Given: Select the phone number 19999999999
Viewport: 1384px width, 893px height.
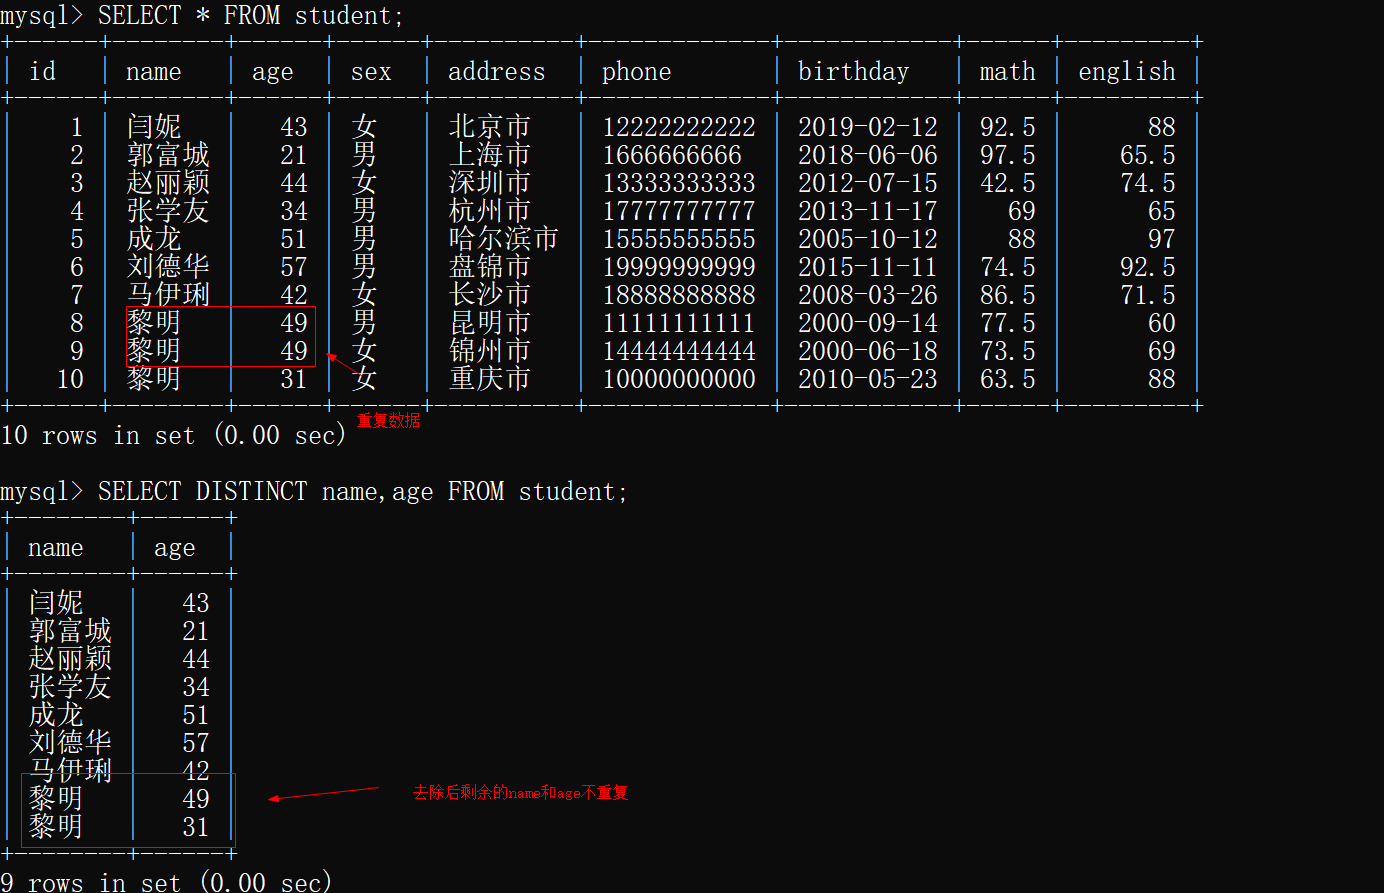Looking at the screenshot, I should pos(678,267).
